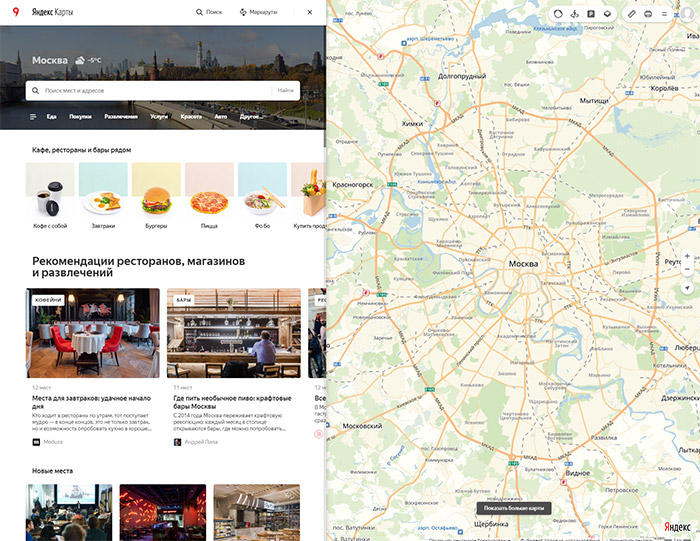Screen dimensions: 700x541
Task: Toggle street panorama icon on map toolbar
Action: pyautogui.click(x=575, y=14)
